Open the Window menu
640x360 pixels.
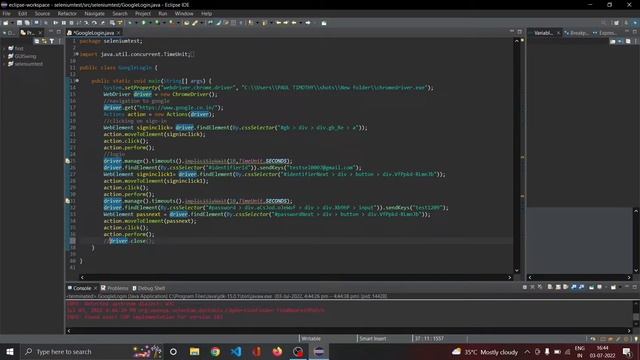(x=184, y=13)
